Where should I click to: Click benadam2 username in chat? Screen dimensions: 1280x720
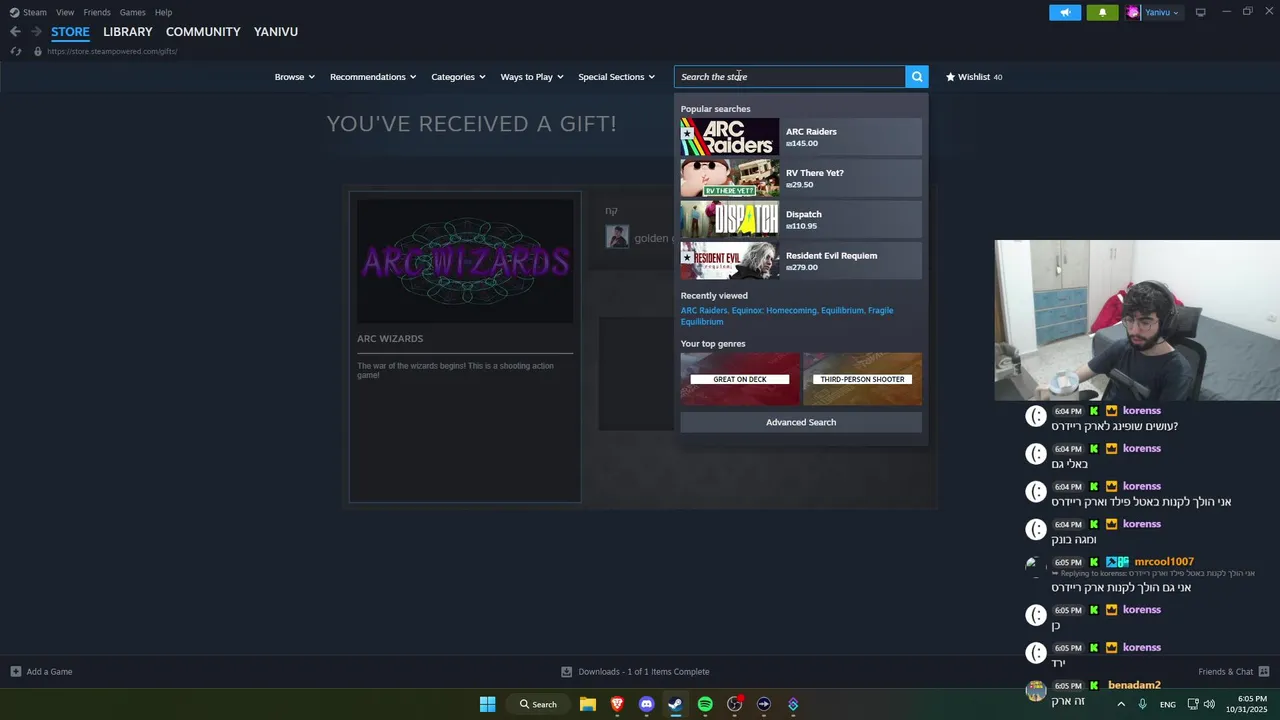click(x=1134, y=685)
